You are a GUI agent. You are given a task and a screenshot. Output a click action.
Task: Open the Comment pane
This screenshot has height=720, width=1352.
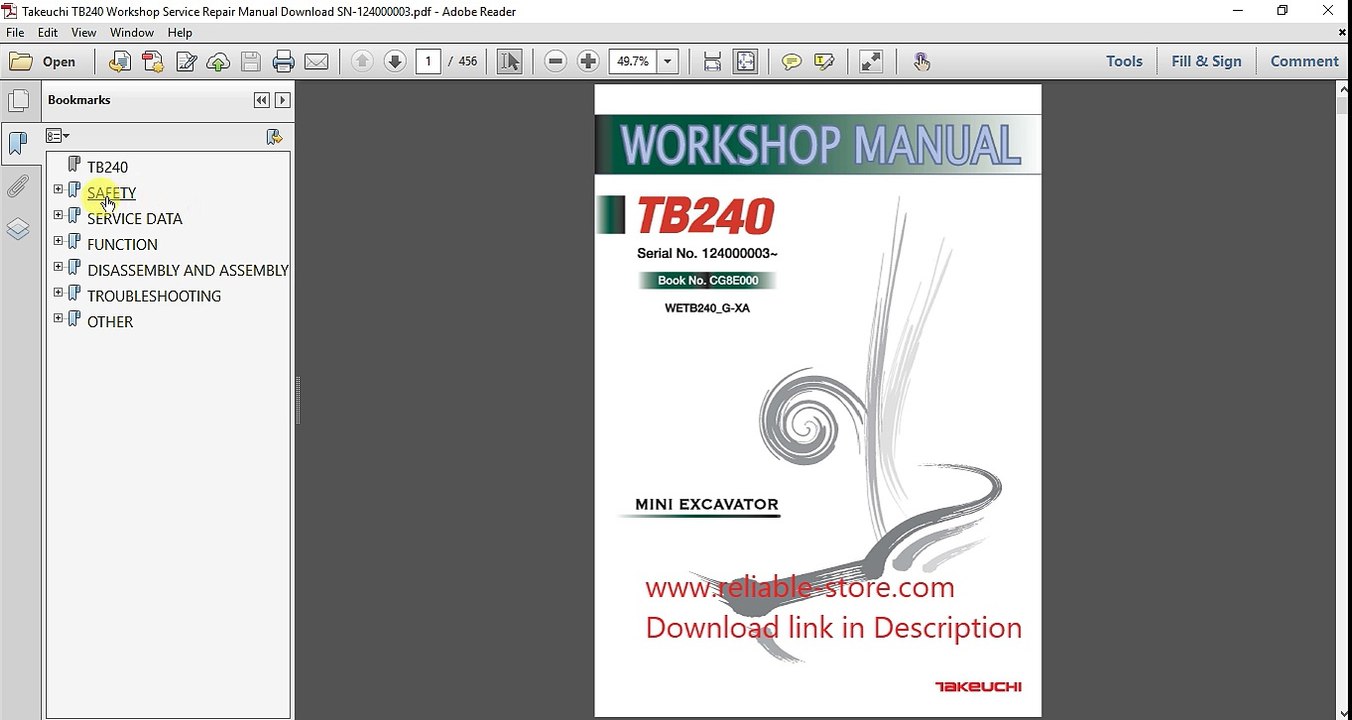[x=1304, y=61]
